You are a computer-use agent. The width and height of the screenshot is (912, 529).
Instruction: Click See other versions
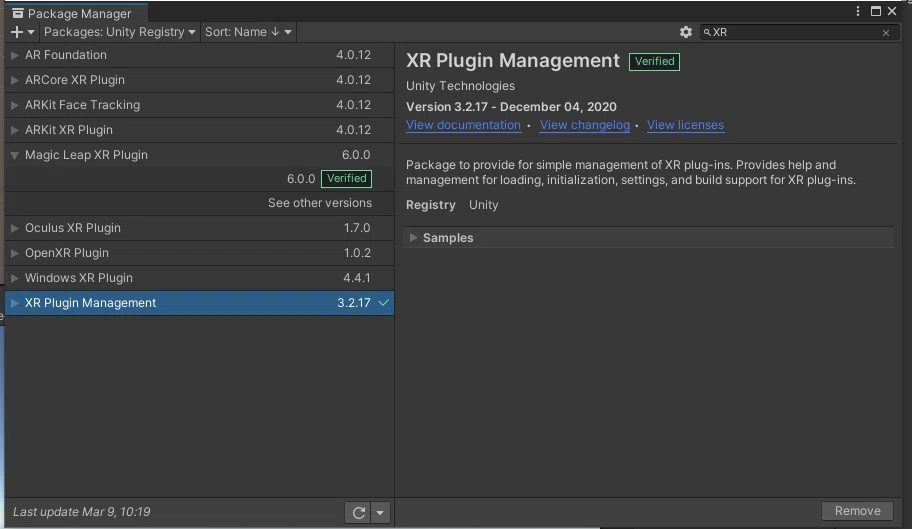click(319, 203)
